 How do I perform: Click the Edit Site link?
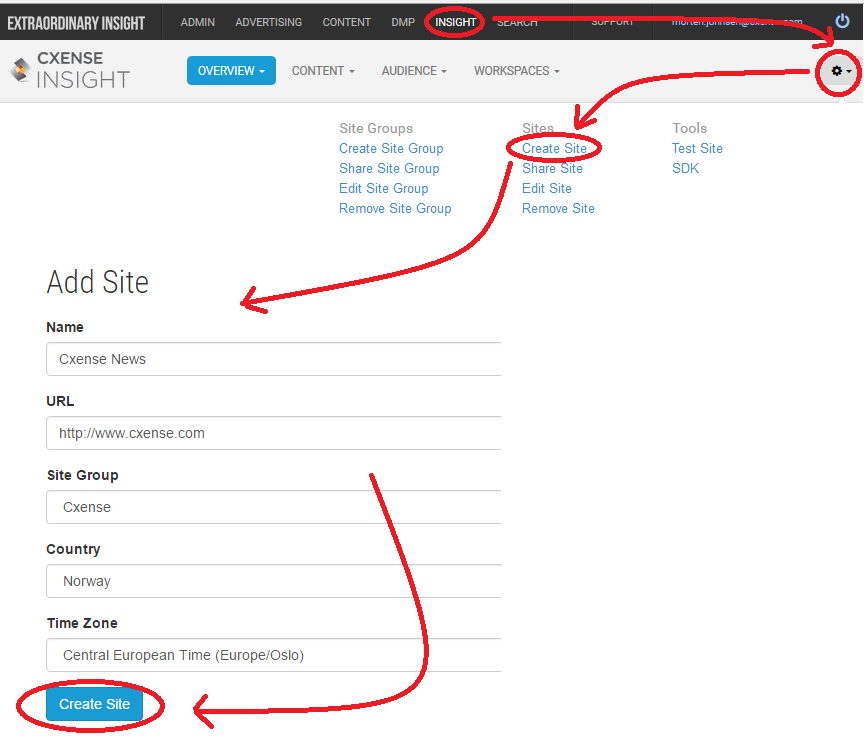pos(547,188)
